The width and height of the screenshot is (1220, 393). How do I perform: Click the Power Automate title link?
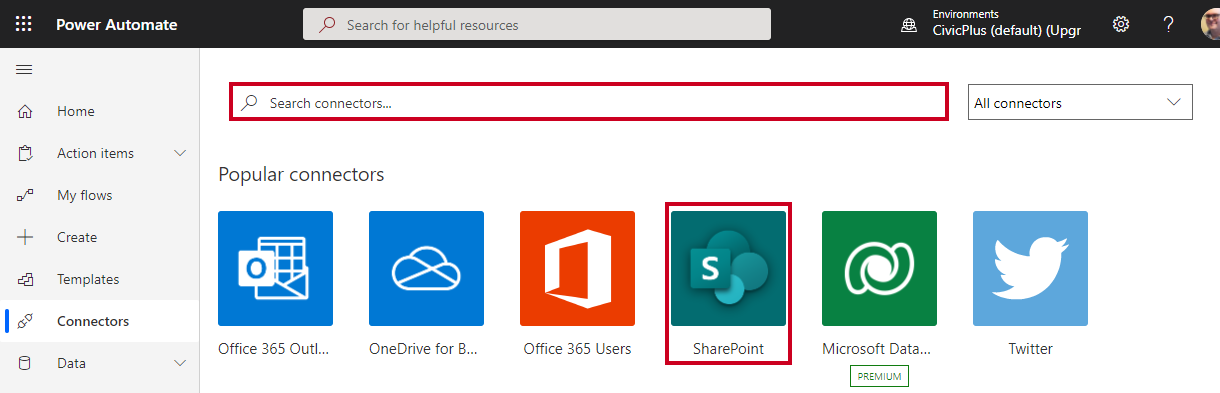pyautogui.click(x=117, y=24)
